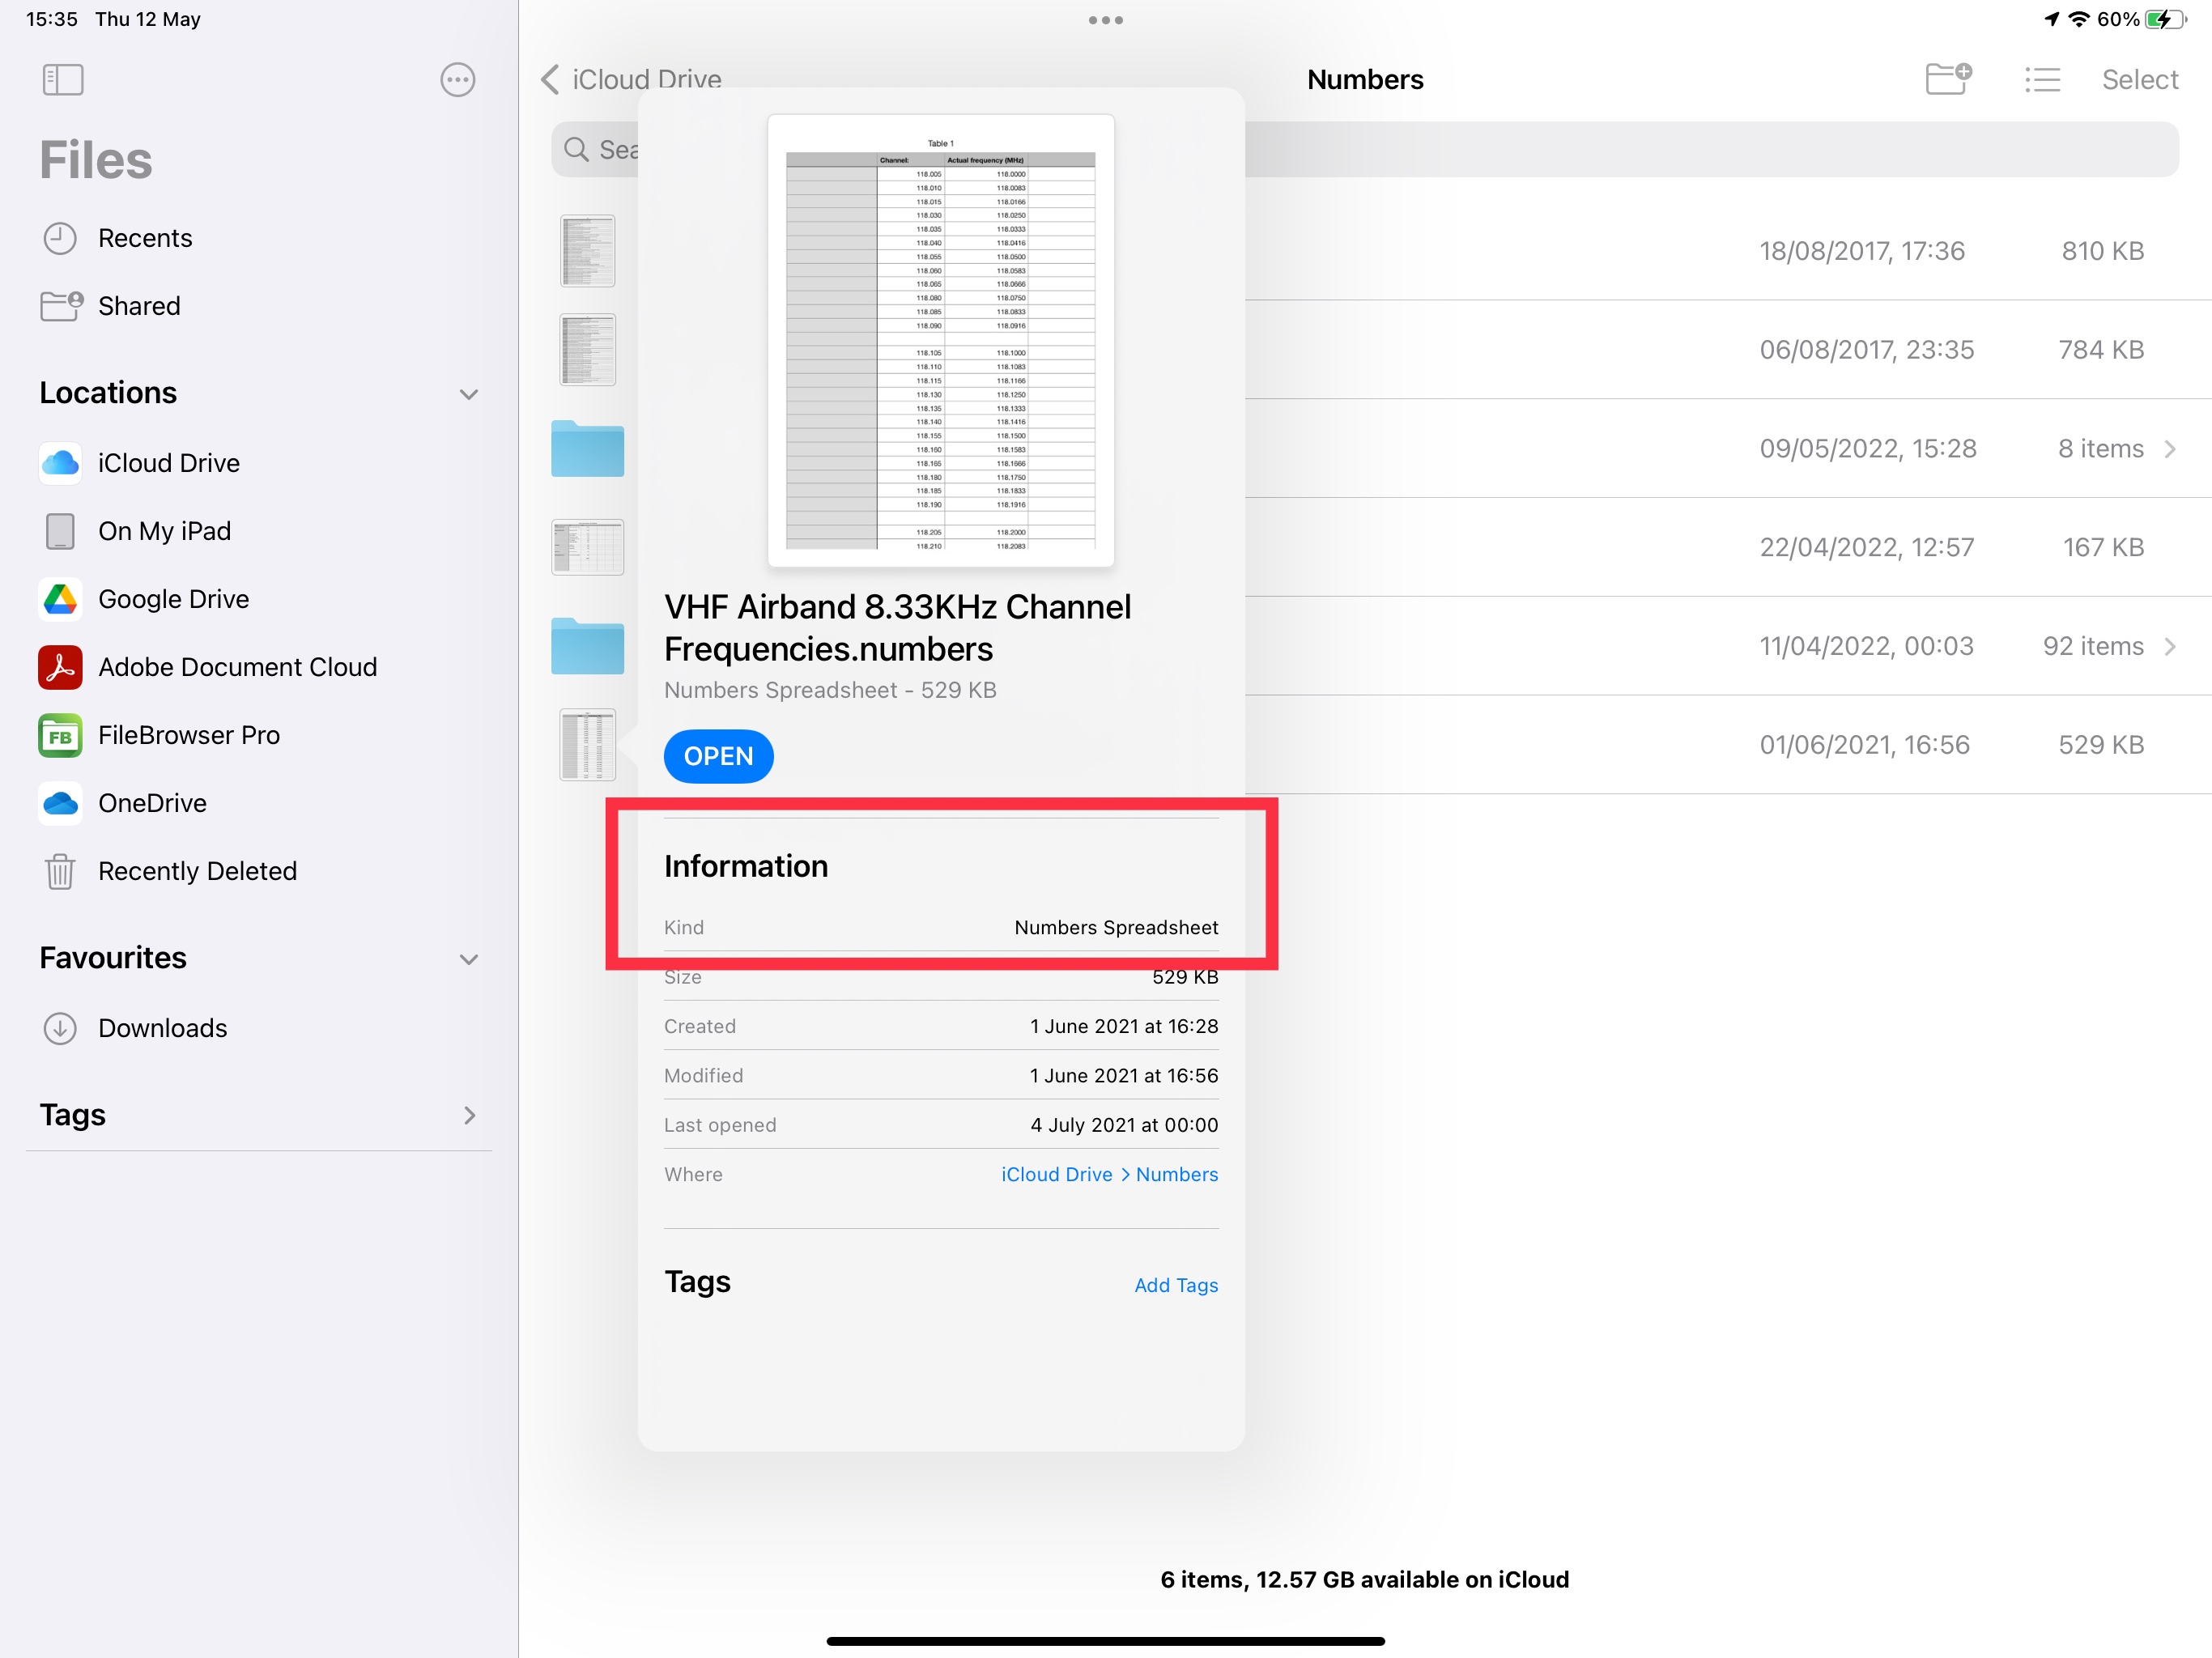Viewport: 2212px width, 1658px height.
Task: Click the spreadsheet preview thumbnail
Action: [x=940, y=340]
